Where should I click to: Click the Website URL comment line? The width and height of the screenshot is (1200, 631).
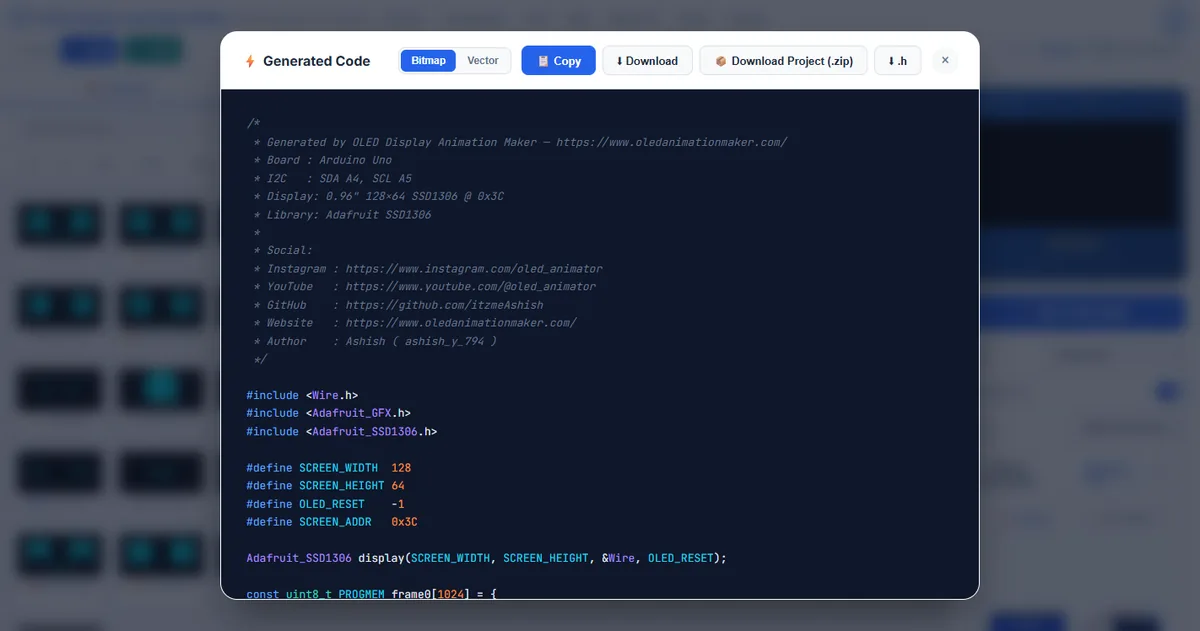(415, 323)
